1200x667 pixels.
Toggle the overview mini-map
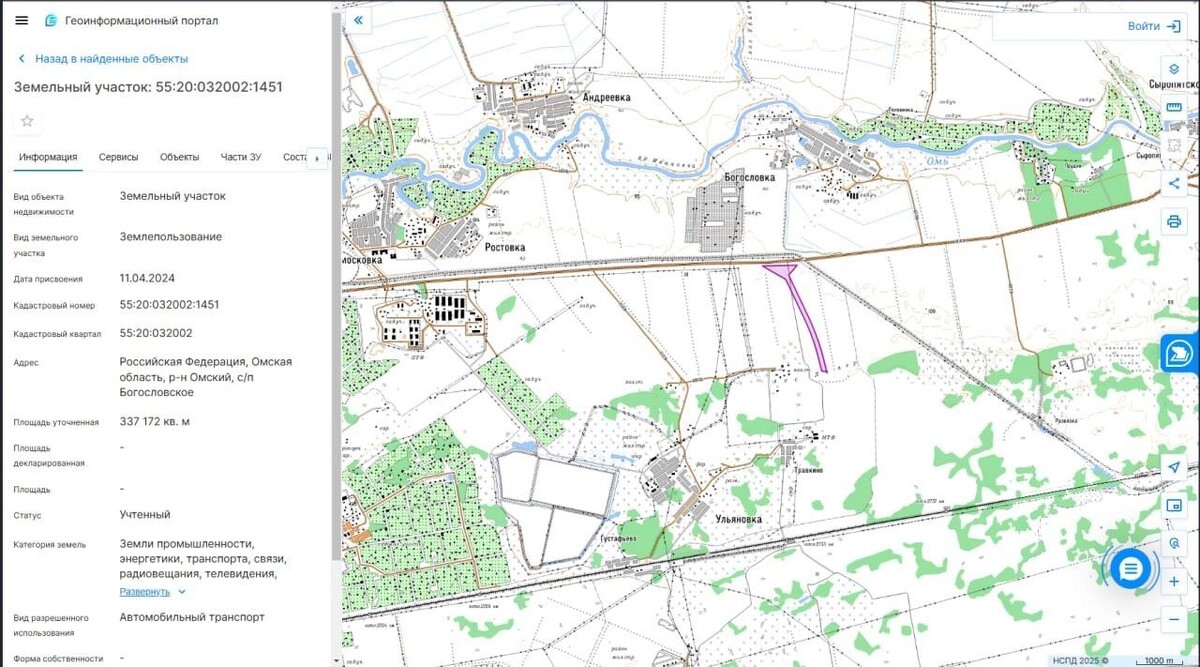tap(1174, 505)
